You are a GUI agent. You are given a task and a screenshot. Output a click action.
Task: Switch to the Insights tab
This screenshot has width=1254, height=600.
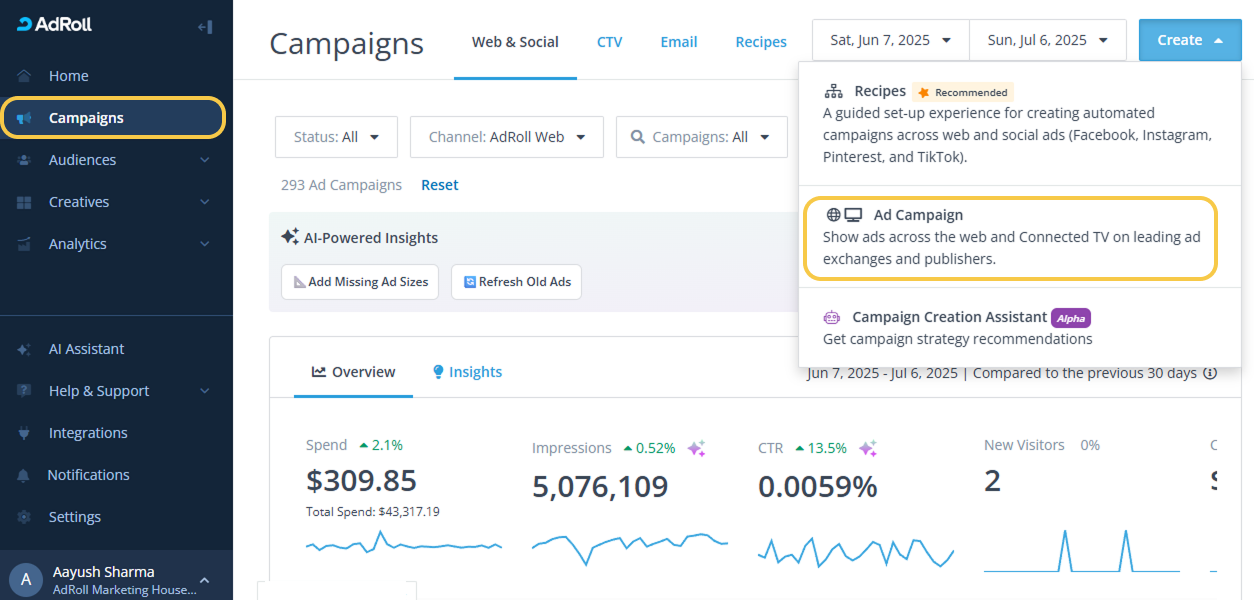coord(467,372)
